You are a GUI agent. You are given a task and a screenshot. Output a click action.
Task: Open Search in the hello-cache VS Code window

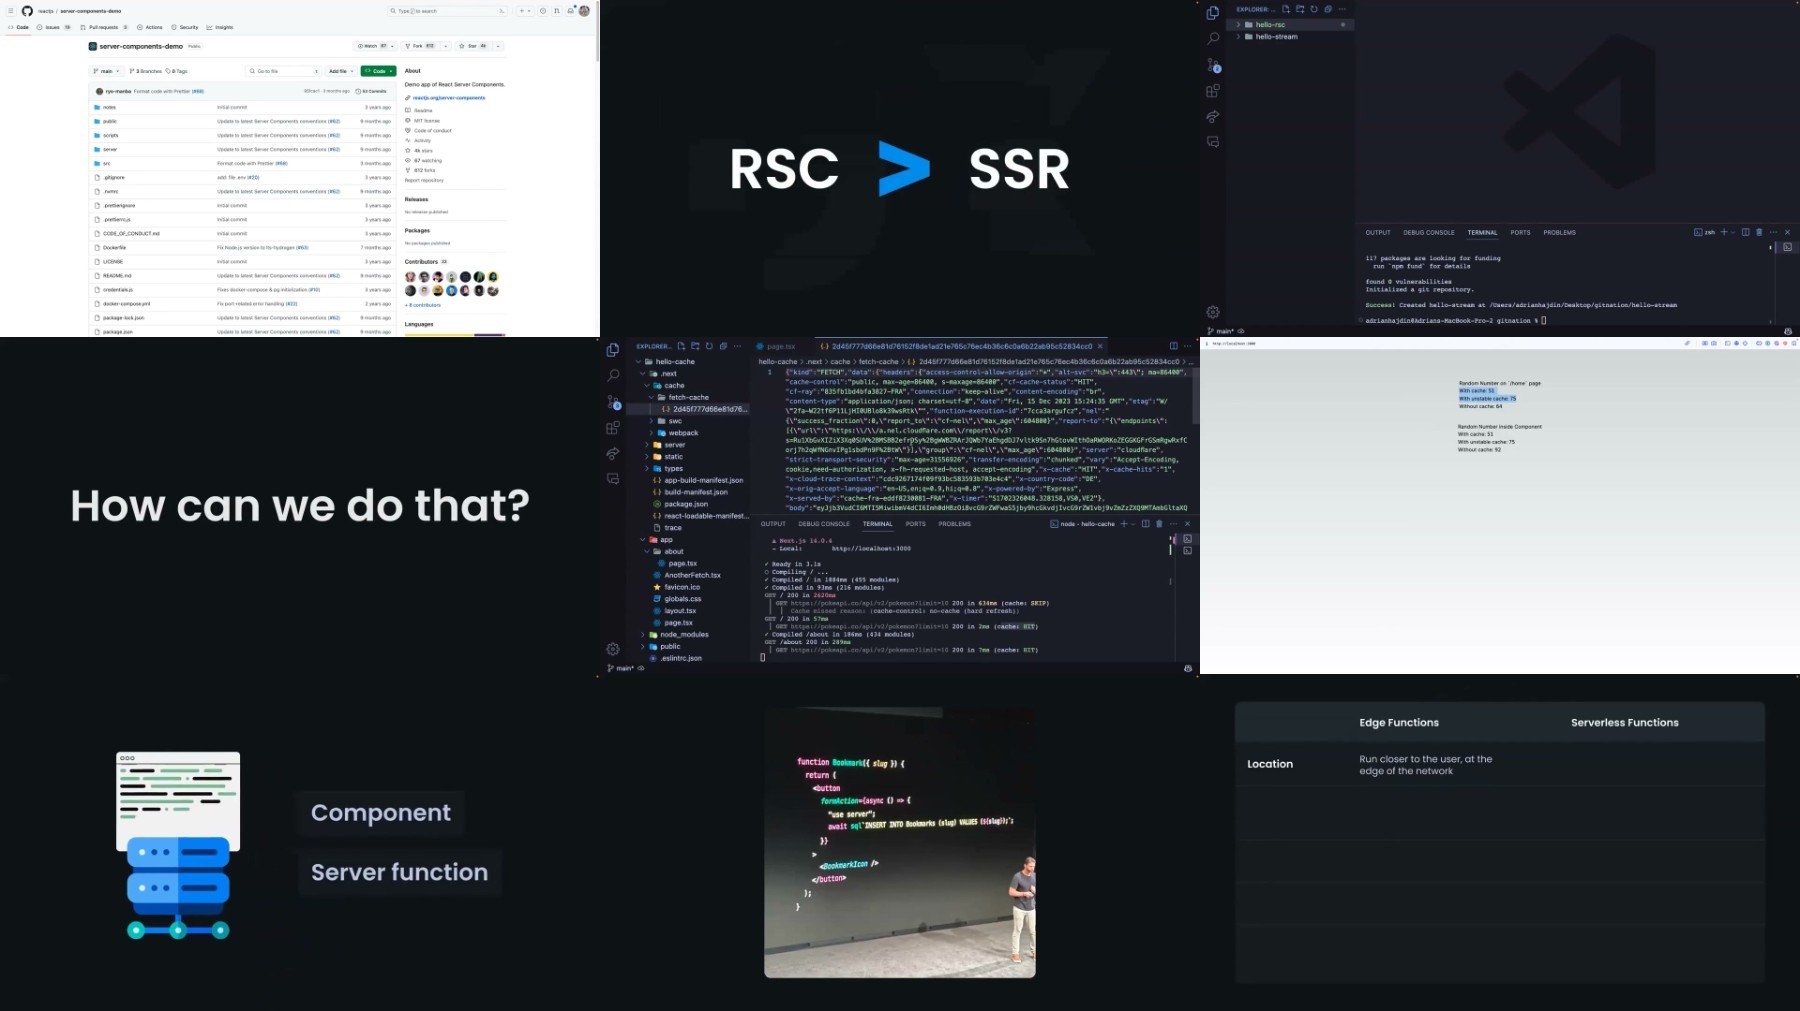point(613,376)
